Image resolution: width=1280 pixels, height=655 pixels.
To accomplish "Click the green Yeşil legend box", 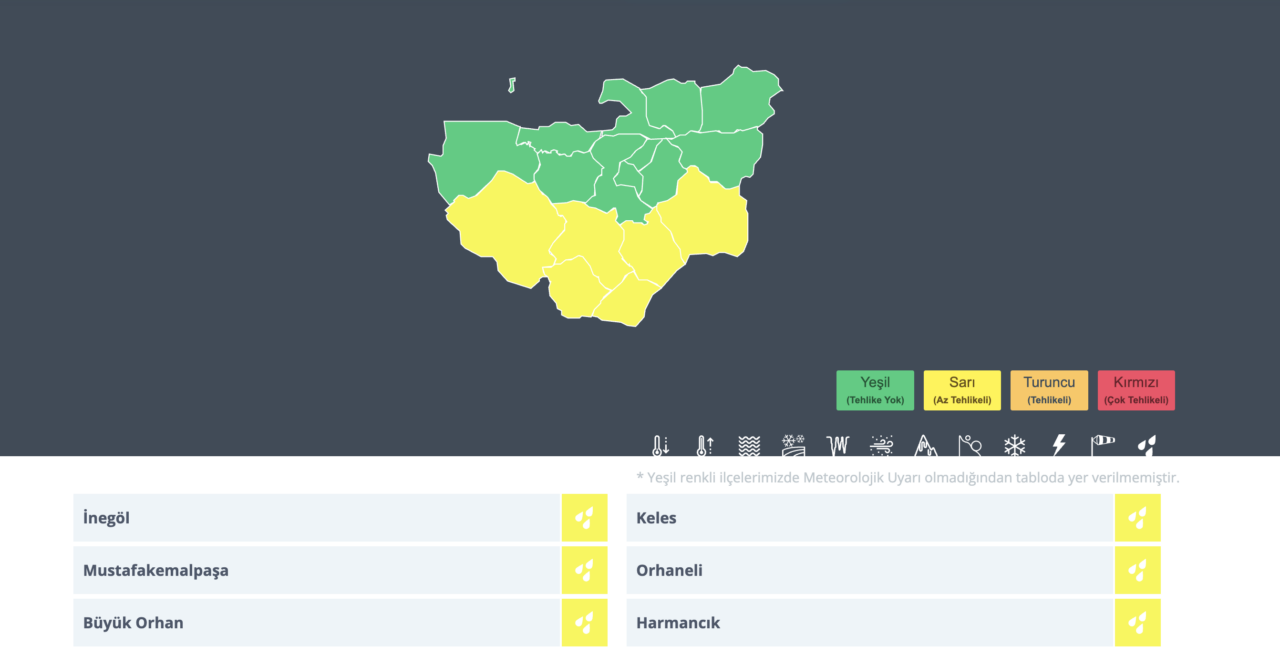I will [875, 390].
